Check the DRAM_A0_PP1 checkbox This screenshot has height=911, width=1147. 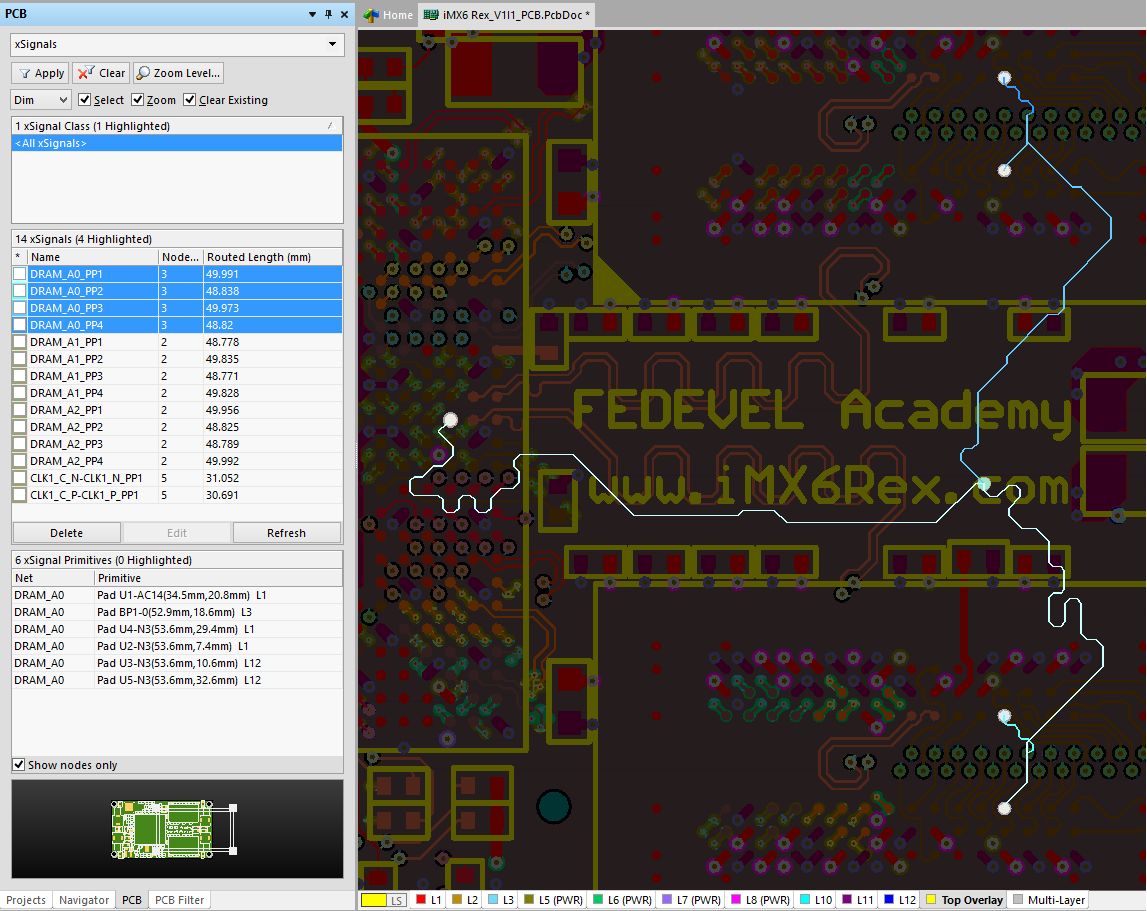(20, 274)
